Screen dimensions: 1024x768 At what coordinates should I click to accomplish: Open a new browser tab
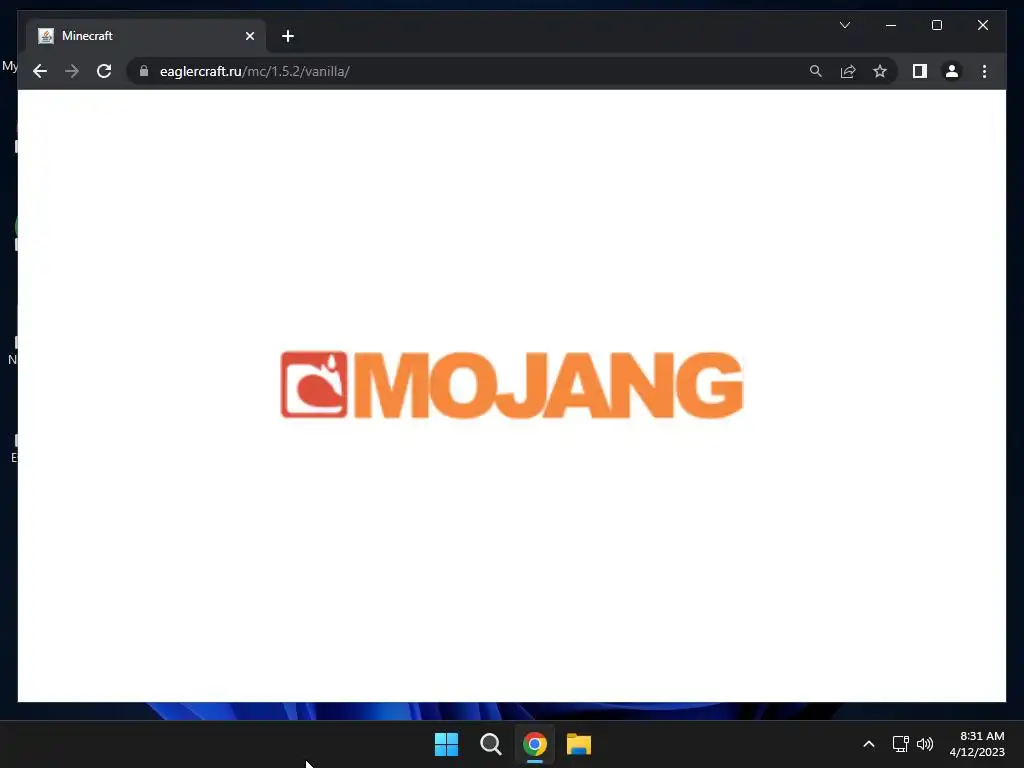click(x=288, y=36)
